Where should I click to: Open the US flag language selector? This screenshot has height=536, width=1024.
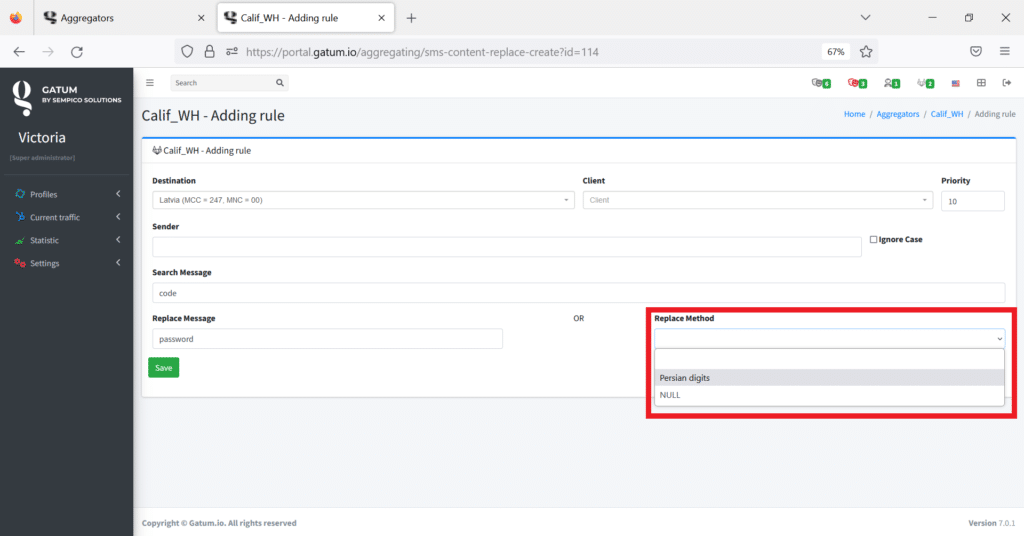955,83
